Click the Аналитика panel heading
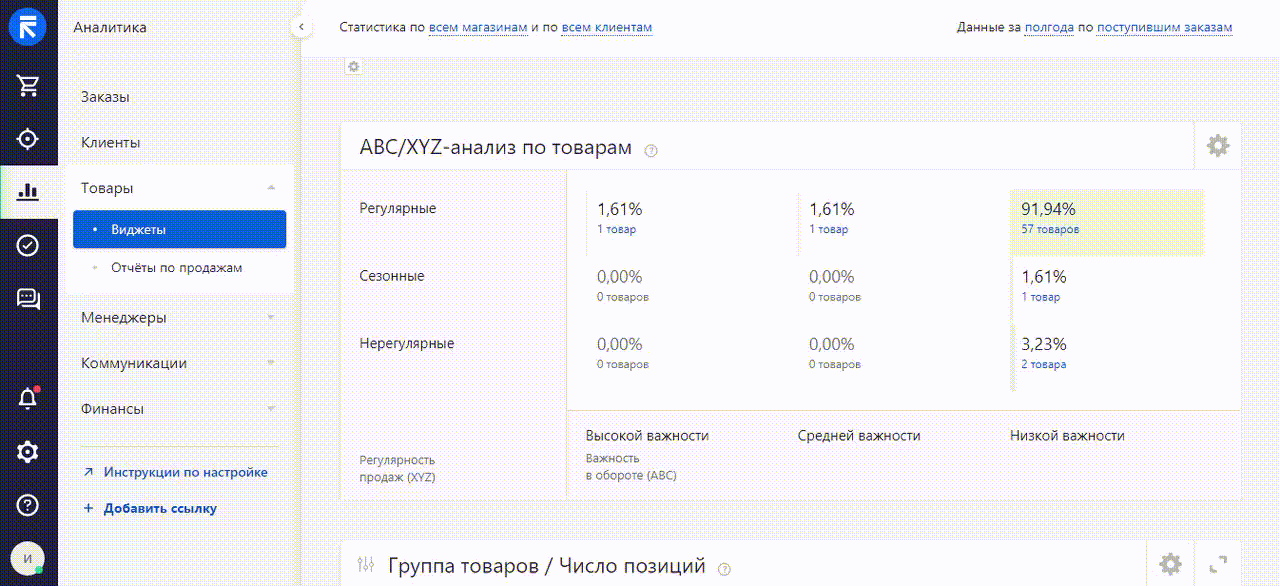Image resolution: width=1280 pixels, height=586 pixels. 110,27
